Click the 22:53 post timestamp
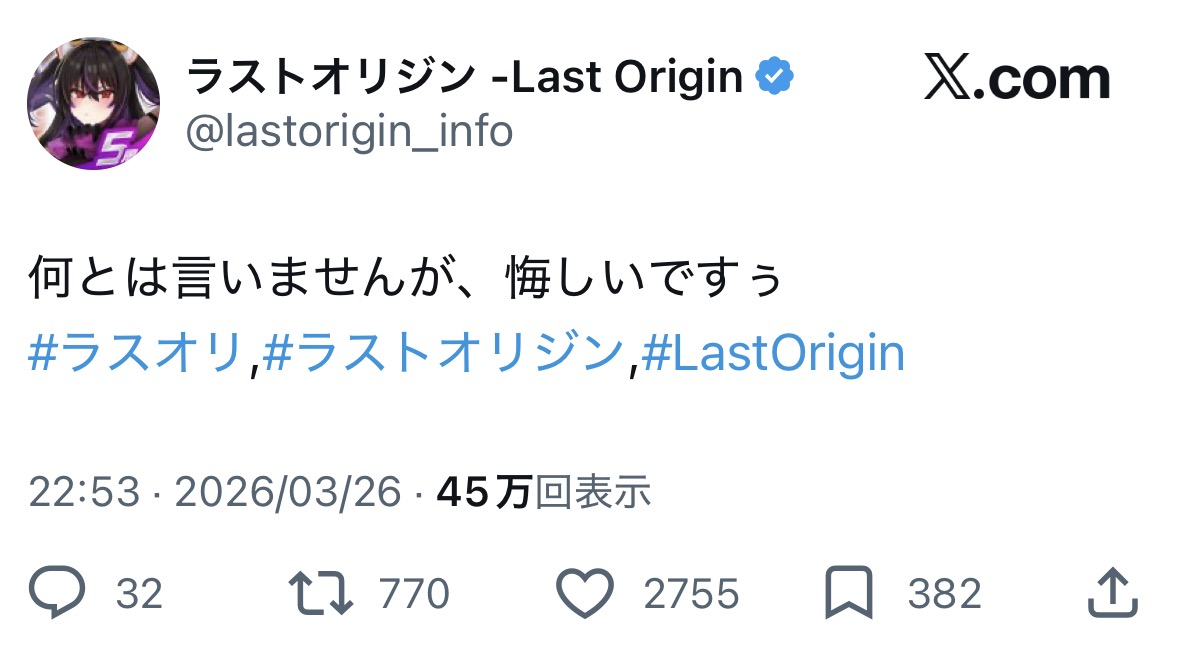Viewport: 1179px width, 653px height. point(84,492)
